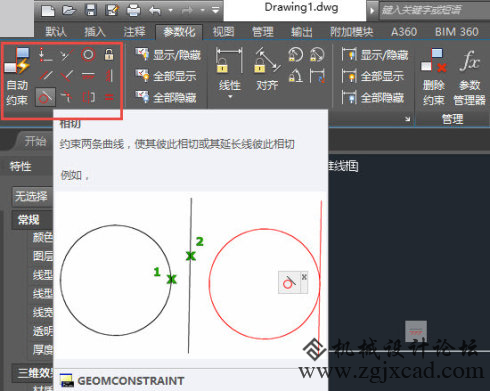Viewport: 491px width, 392px height.
Task: Switch to the 管理 ribbon tab
Action: [x=263, y=32]
